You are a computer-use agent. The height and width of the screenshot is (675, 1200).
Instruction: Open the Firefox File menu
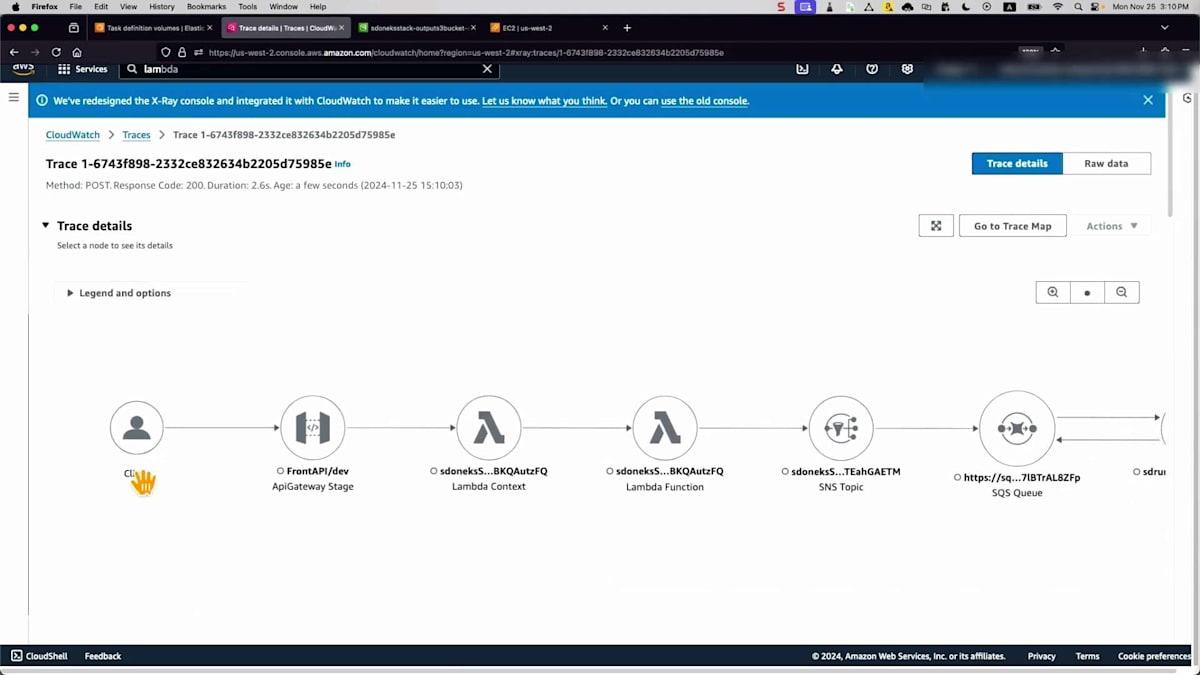pyautogui.click(x=76, y=6)
